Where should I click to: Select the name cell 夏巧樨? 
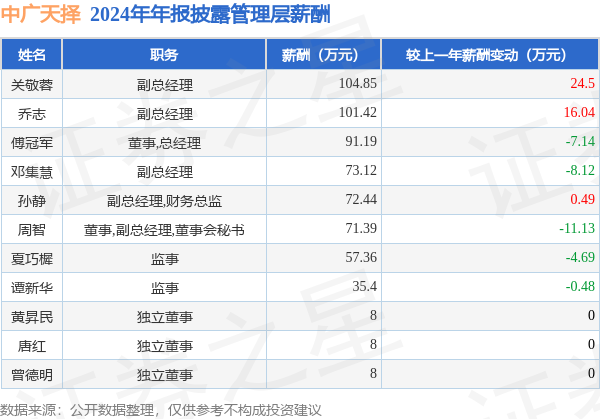pyautogui.click(x=32, y=259)
